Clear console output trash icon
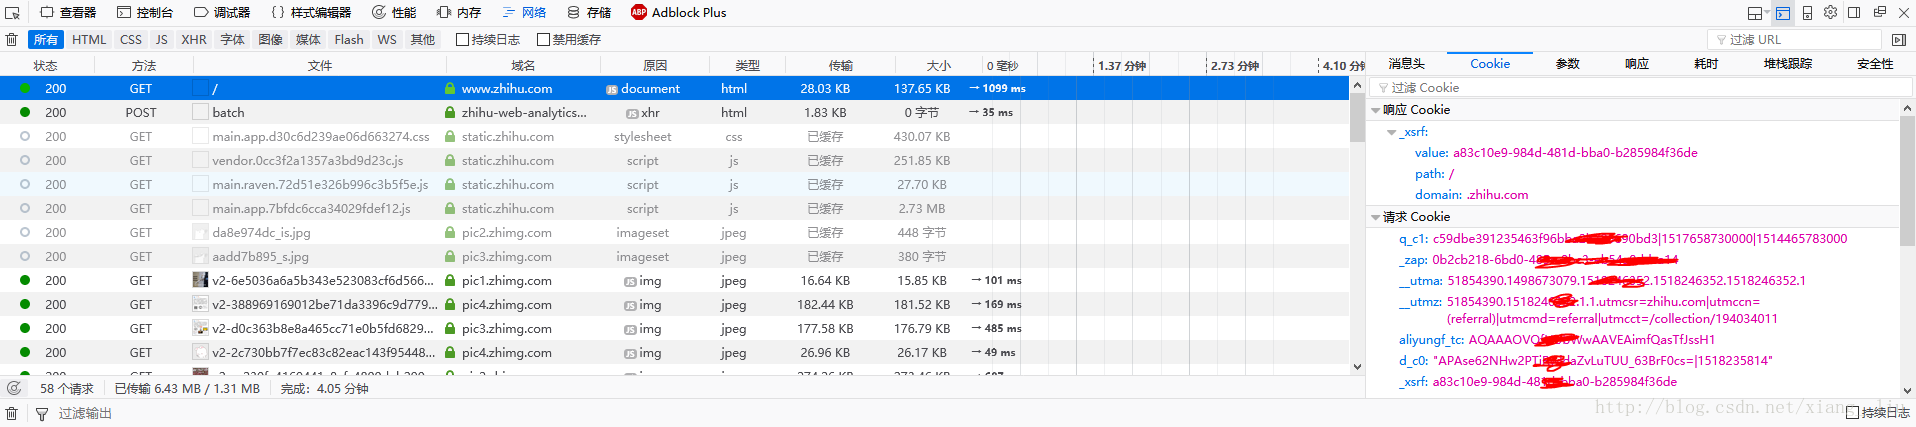This screenshot has width=1916, height=427. point(12,413)
